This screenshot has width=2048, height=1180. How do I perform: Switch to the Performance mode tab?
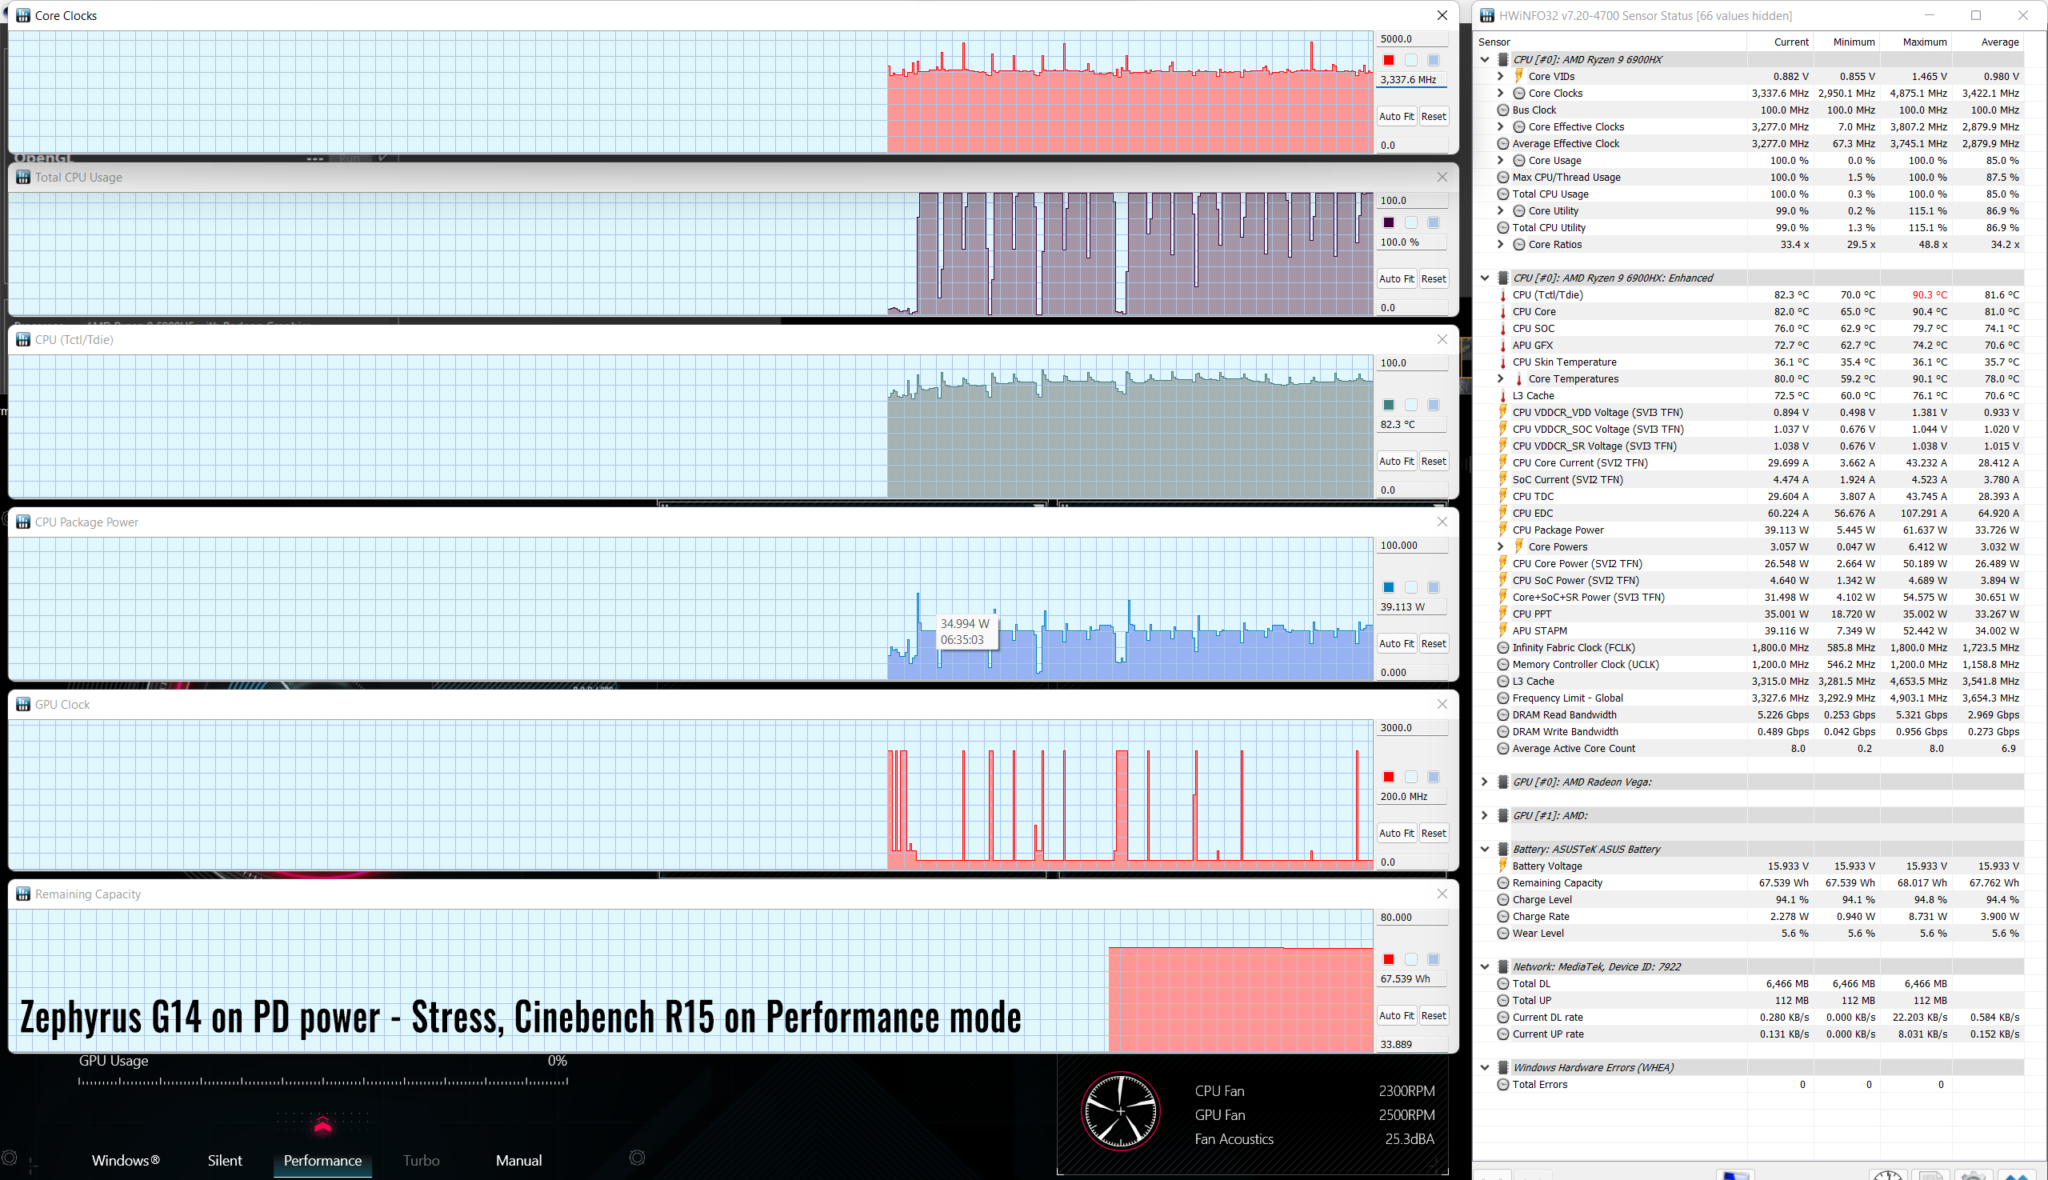(x=322, y=1160)
